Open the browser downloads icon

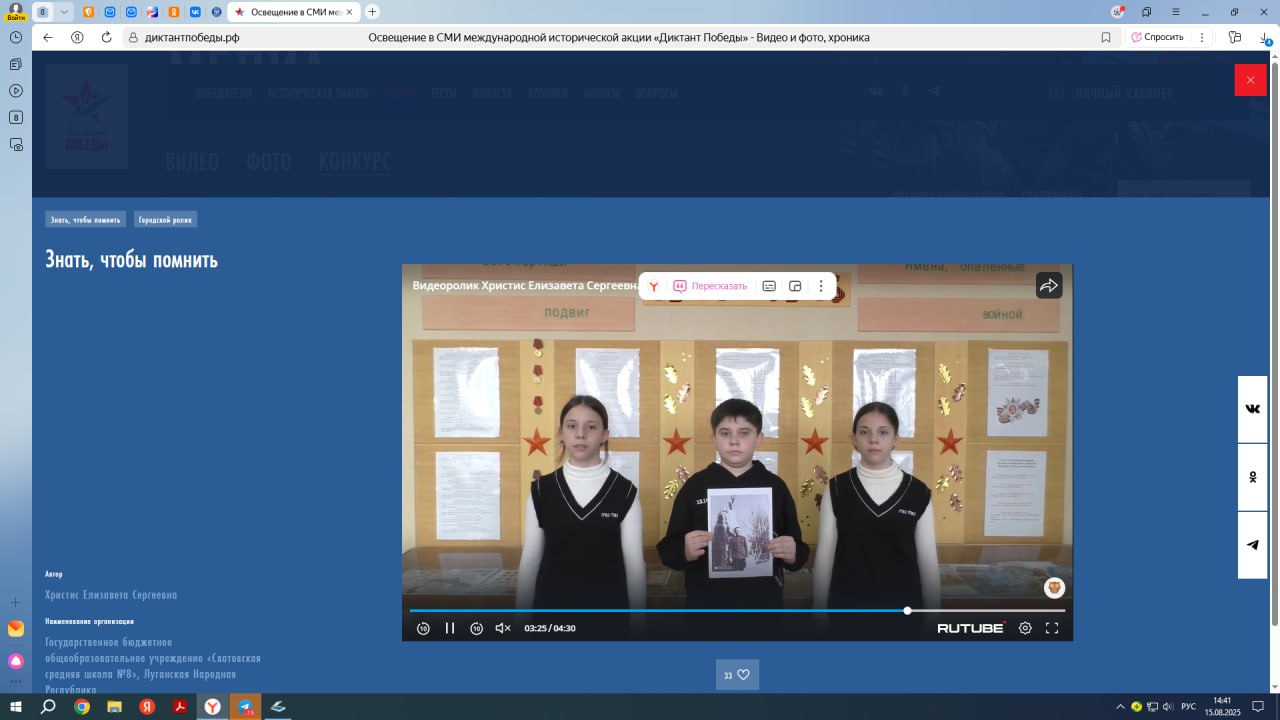(x=1265, y=37)
